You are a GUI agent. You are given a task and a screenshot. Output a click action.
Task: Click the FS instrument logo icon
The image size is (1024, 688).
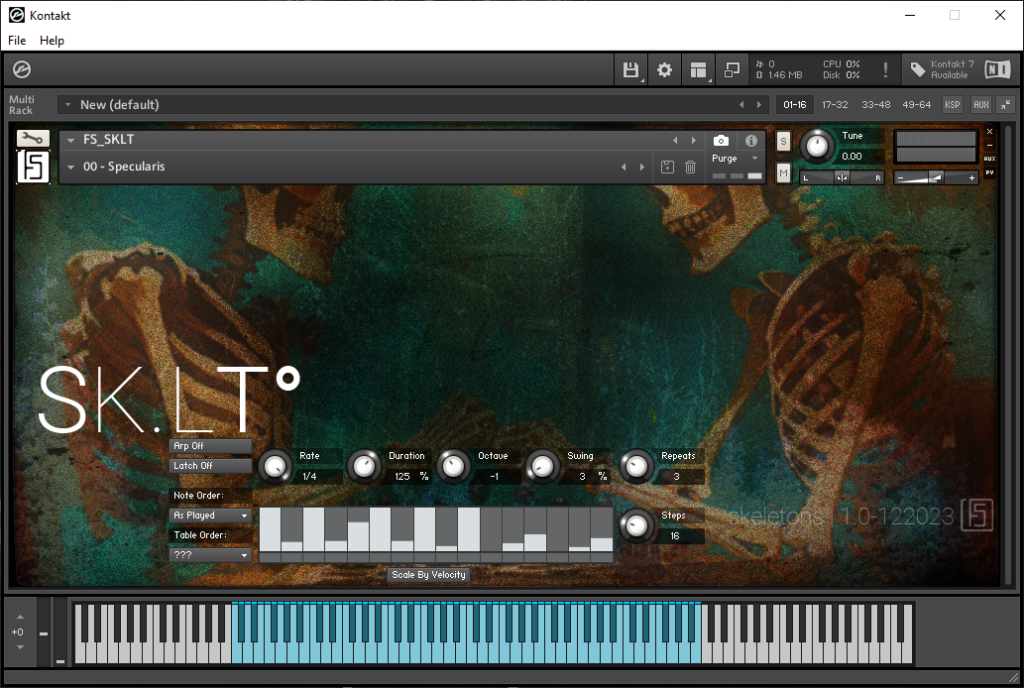tap(33, 166)
